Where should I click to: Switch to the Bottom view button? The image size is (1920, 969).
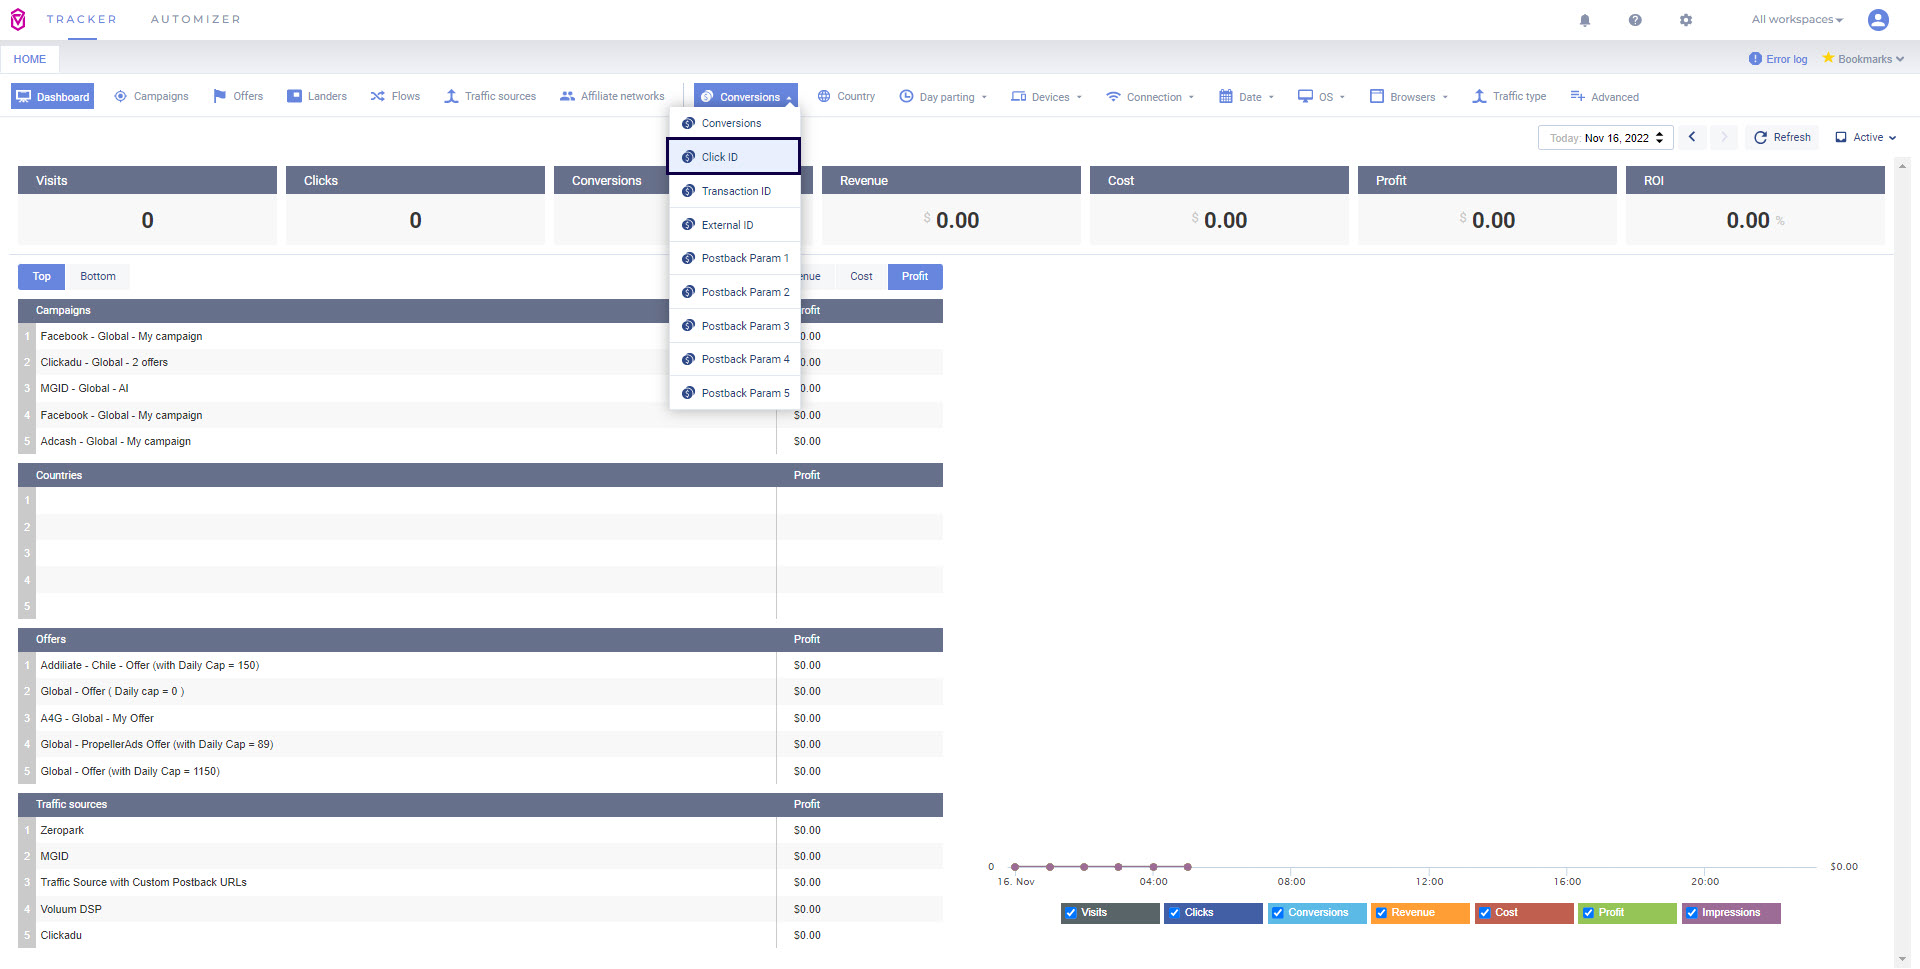point(98,277)
